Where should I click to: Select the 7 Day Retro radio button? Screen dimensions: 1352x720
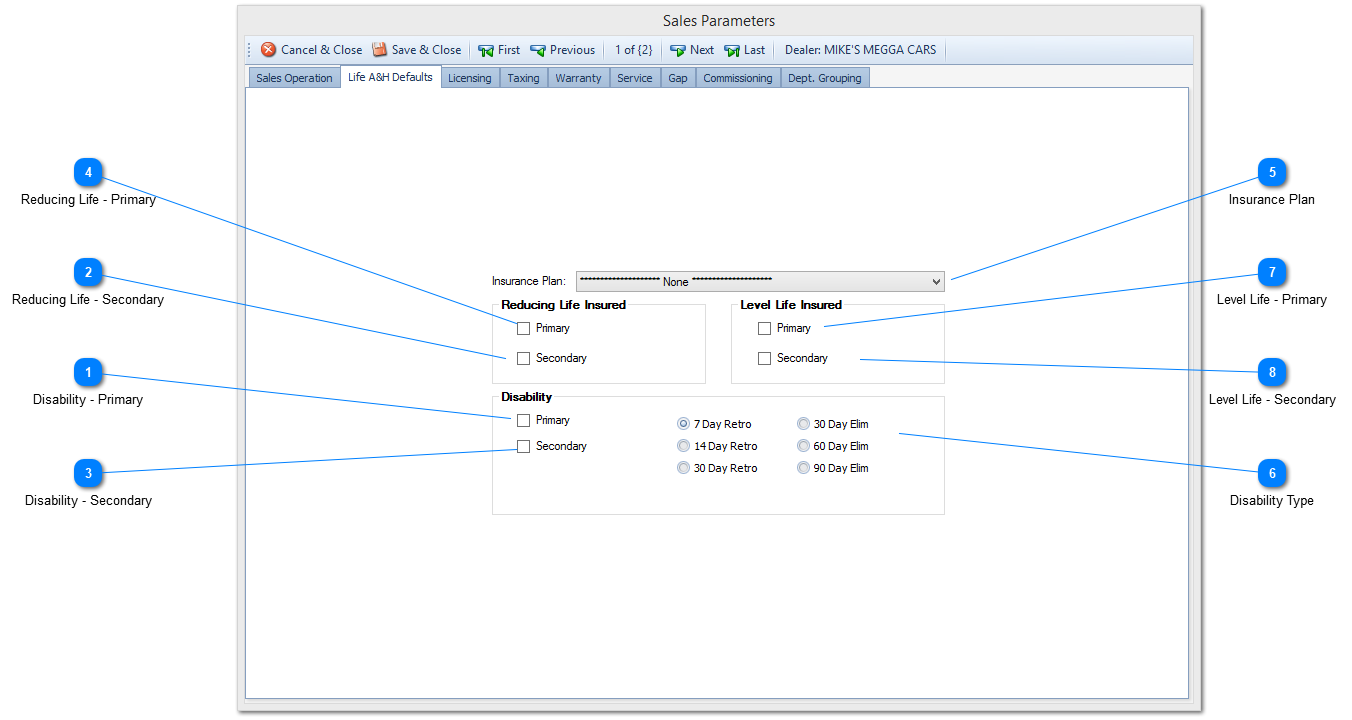[x=684, y=424]
